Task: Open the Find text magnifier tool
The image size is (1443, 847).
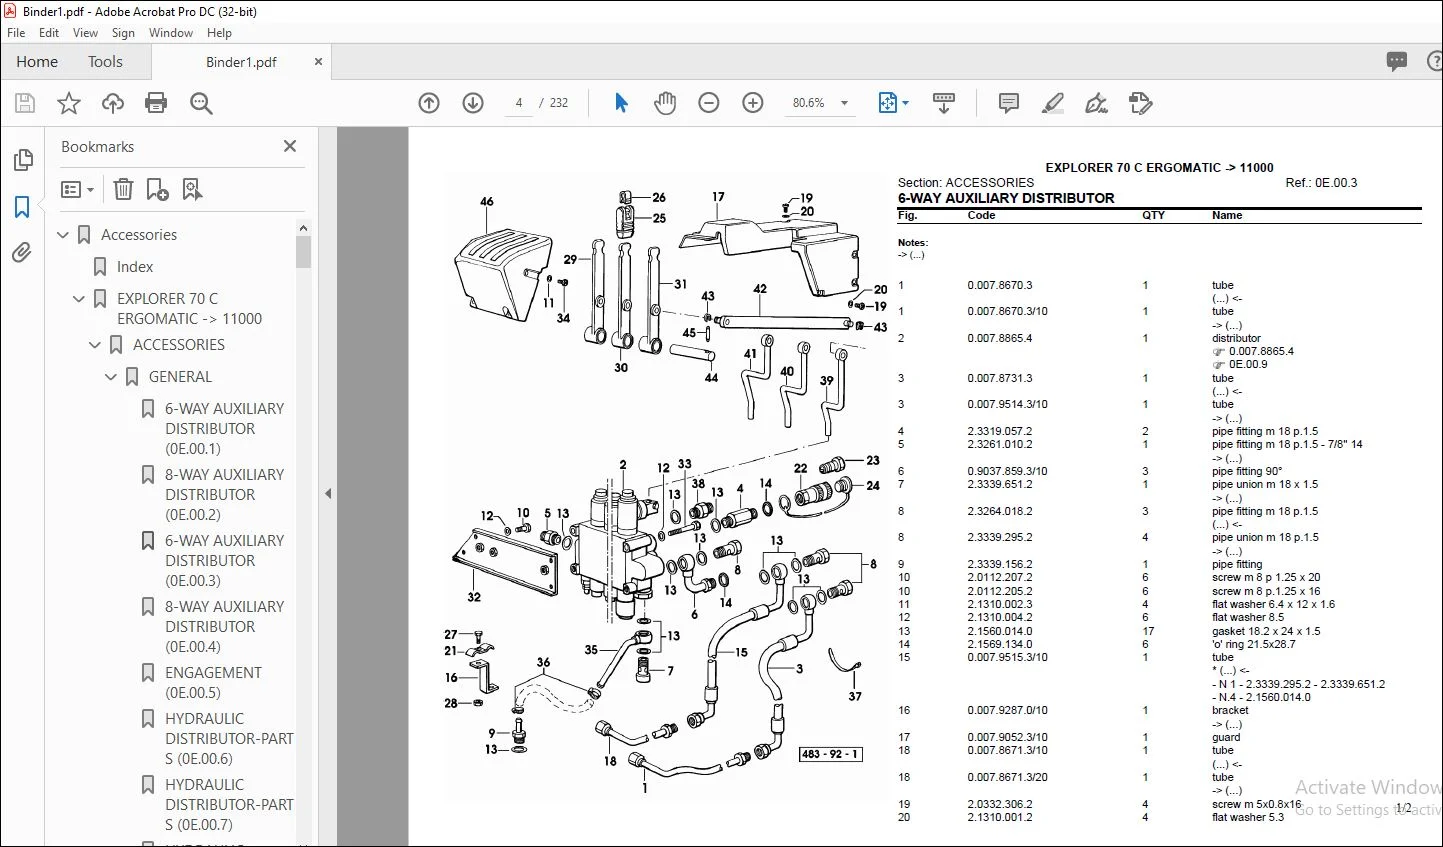Action: click(x=201, y=103)
